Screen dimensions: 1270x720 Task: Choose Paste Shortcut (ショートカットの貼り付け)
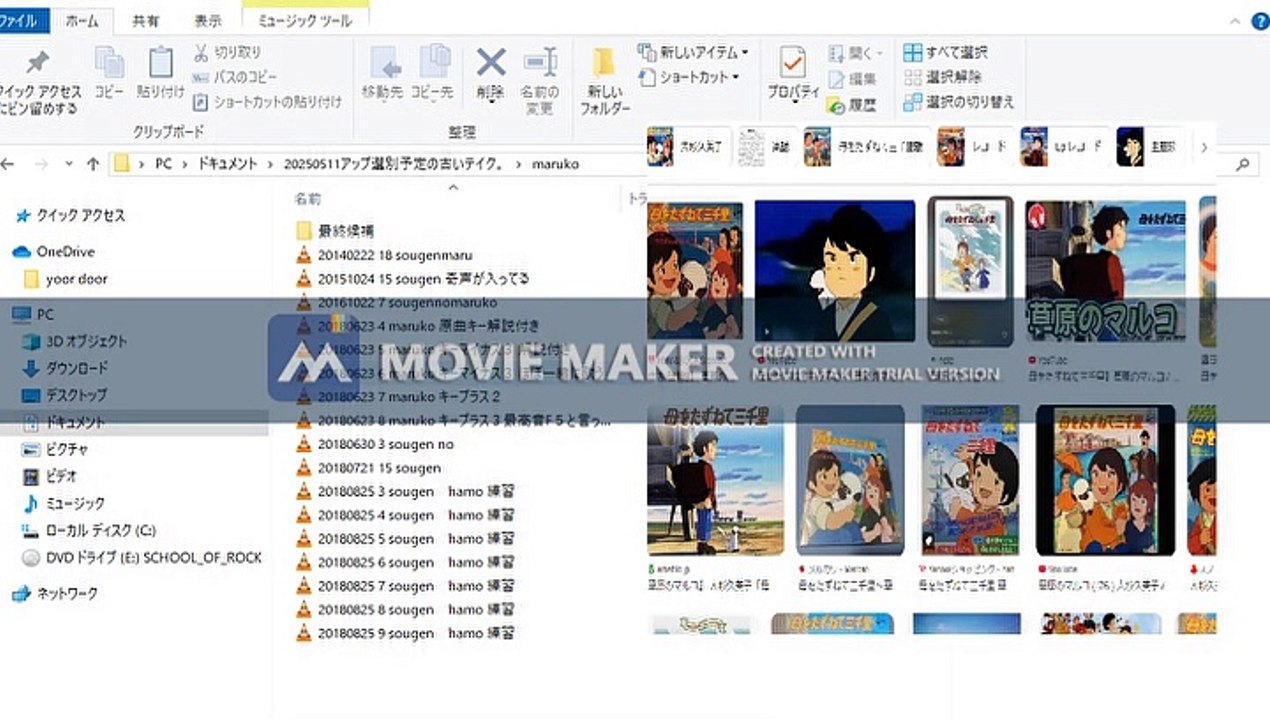[267, 101]
